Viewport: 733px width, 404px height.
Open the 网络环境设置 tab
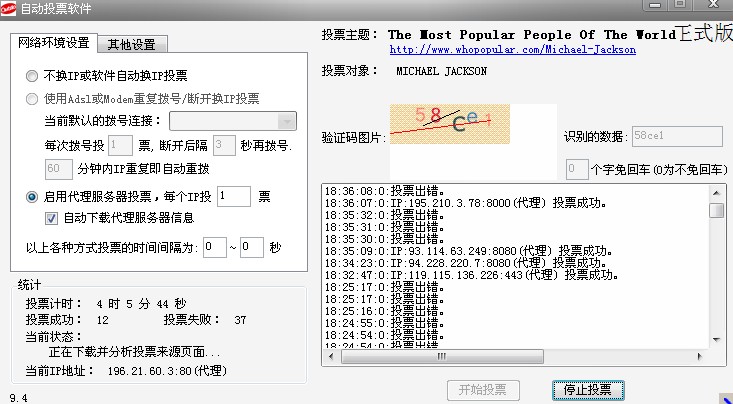(55, 43)
